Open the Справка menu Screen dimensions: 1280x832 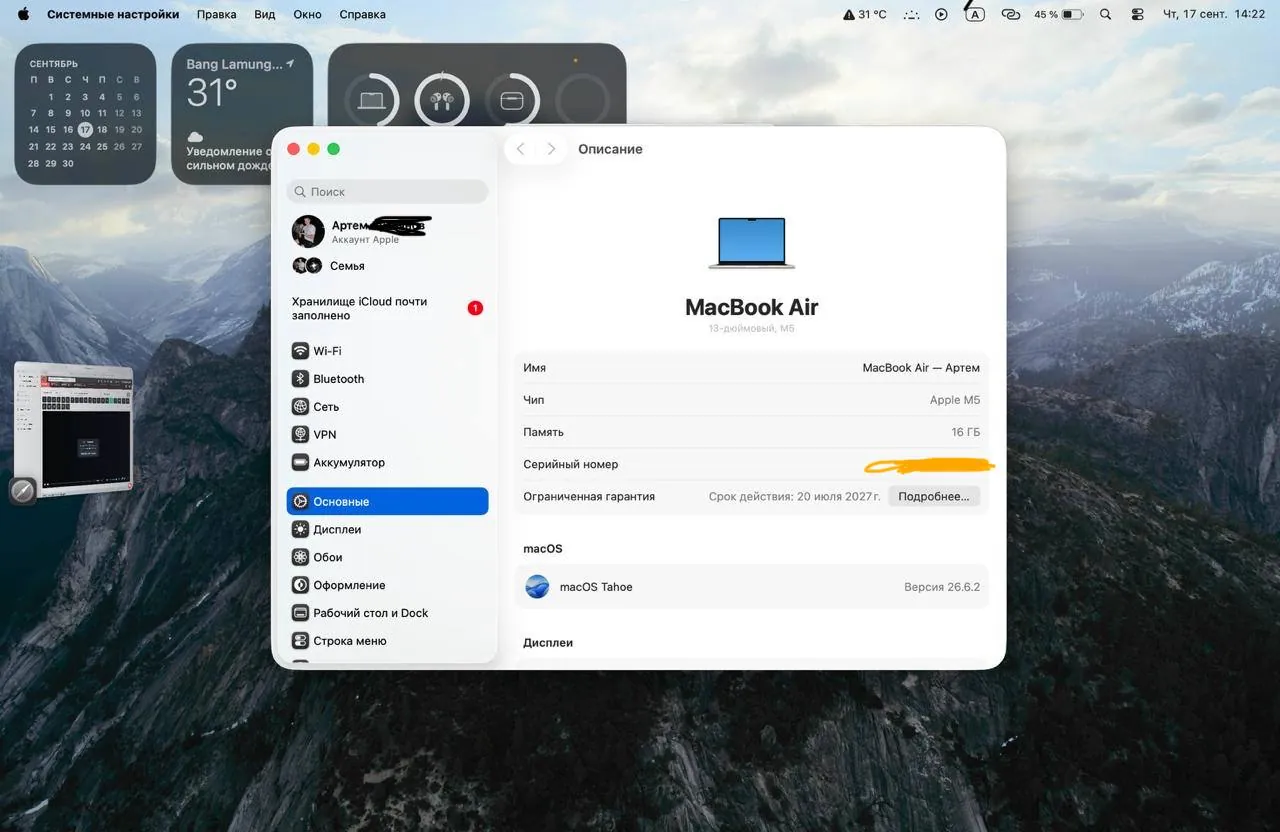click(363, 14)
